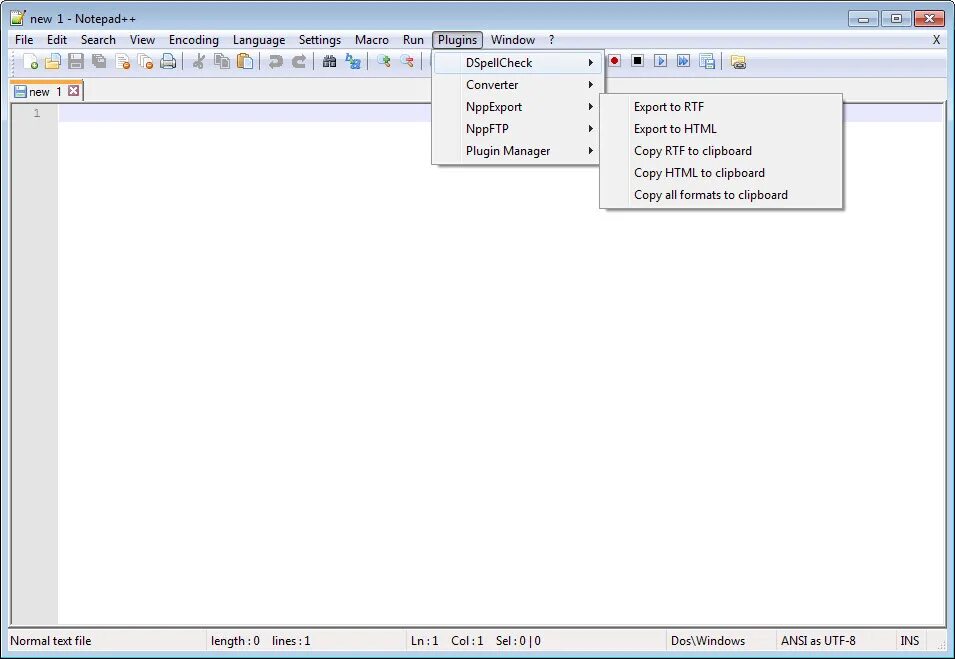The image size is (955, 659).
Task: Open the Edit menu
Action: 57,40
